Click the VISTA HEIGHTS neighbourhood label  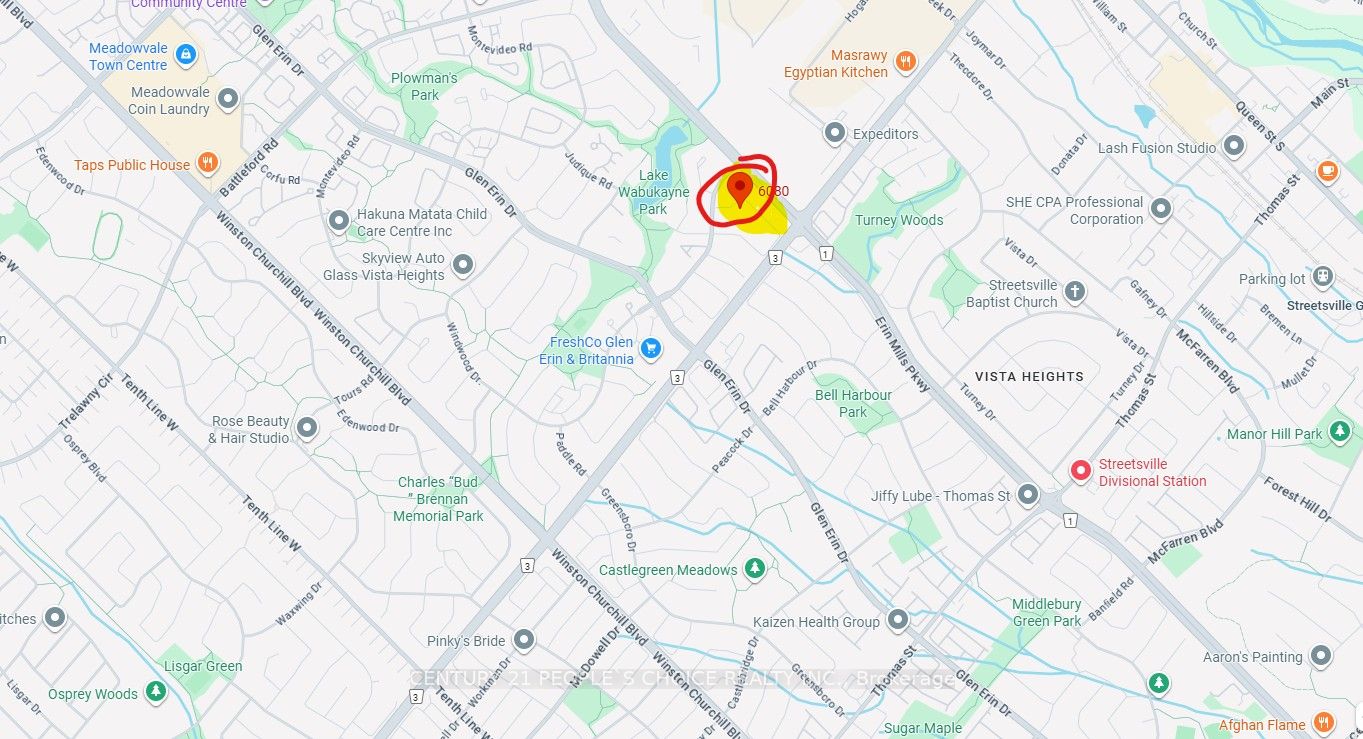click(x=1029, y=376)
